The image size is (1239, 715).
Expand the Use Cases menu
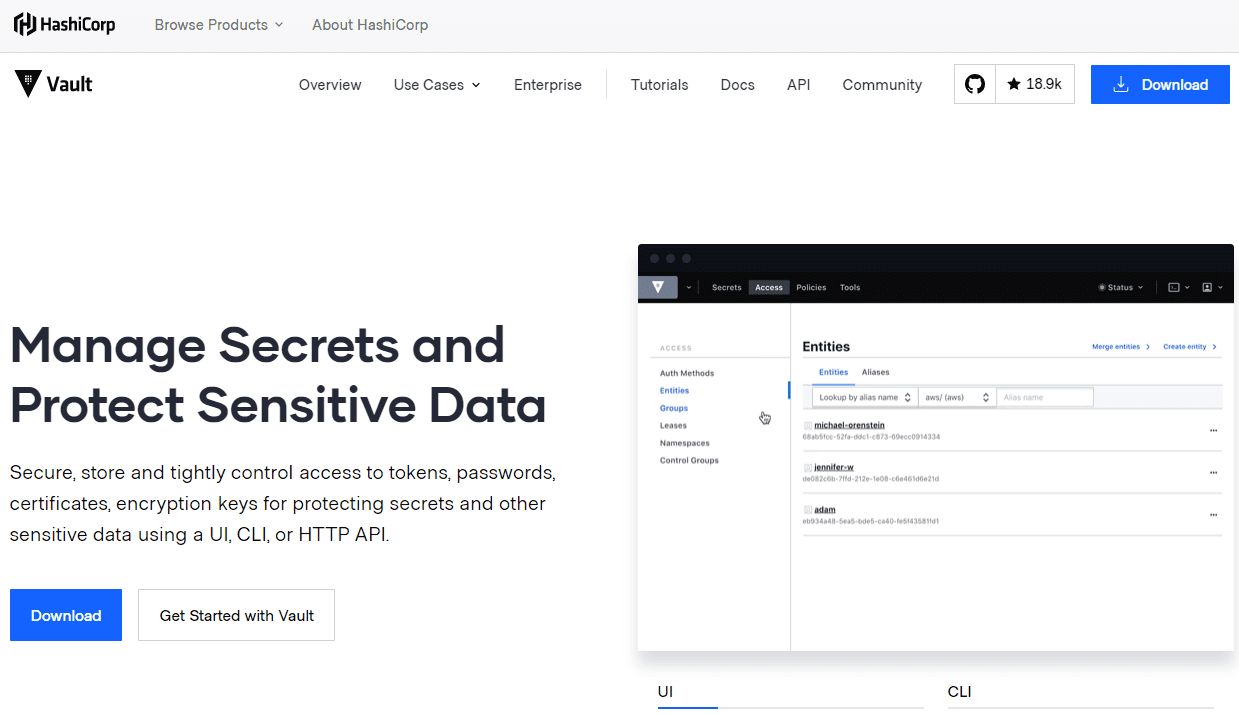[437, 85]
